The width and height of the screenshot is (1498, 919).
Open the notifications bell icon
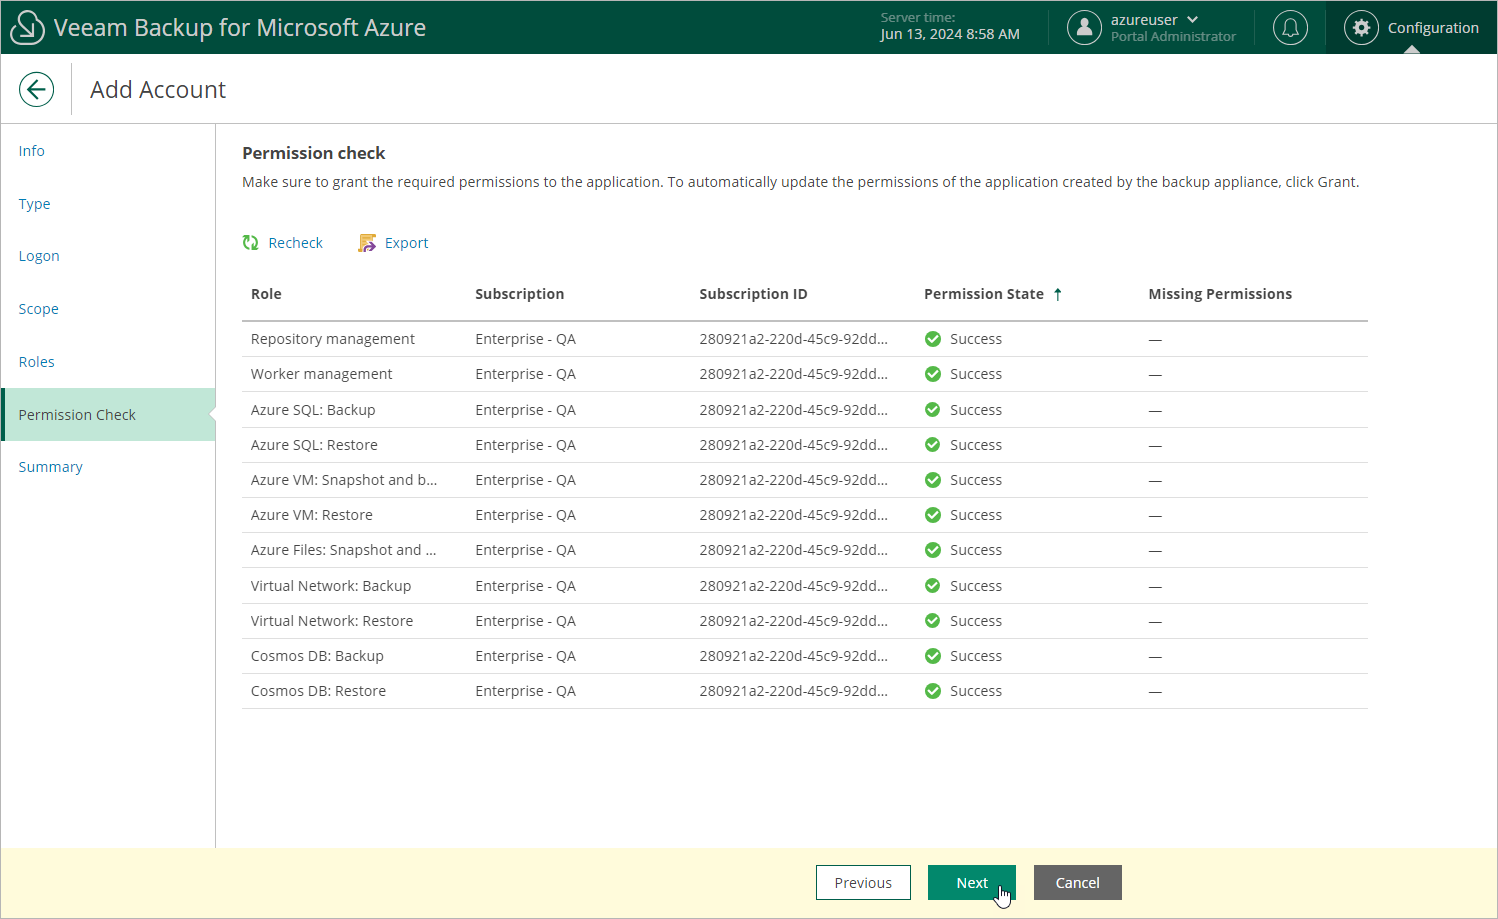click(x=1290, y=28)
